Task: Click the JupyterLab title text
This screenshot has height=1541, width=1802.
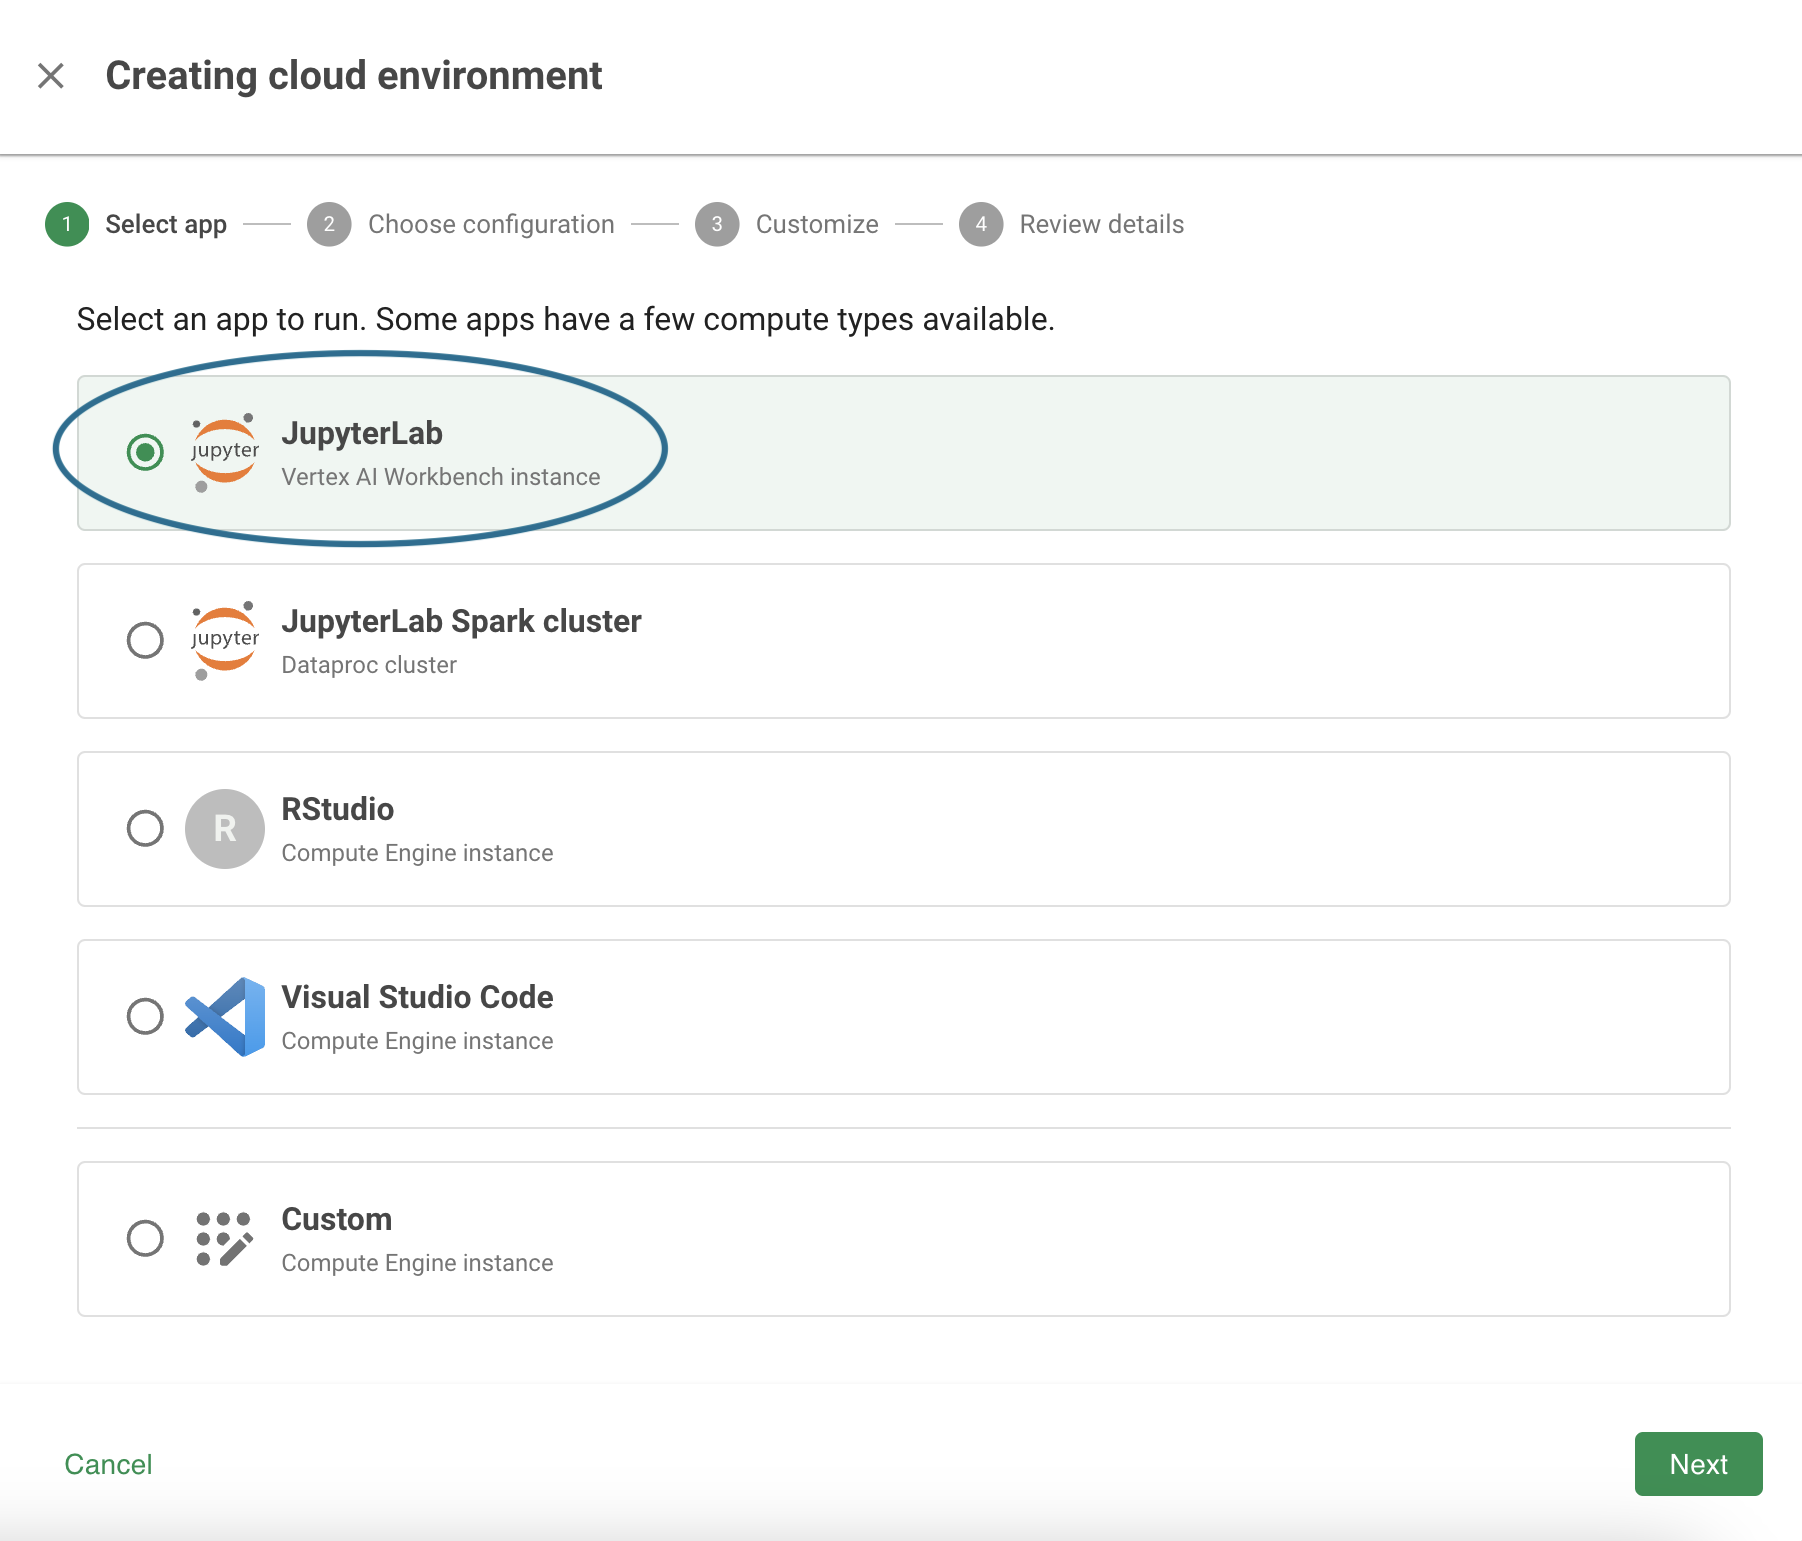Action: (x=362, y=433)
